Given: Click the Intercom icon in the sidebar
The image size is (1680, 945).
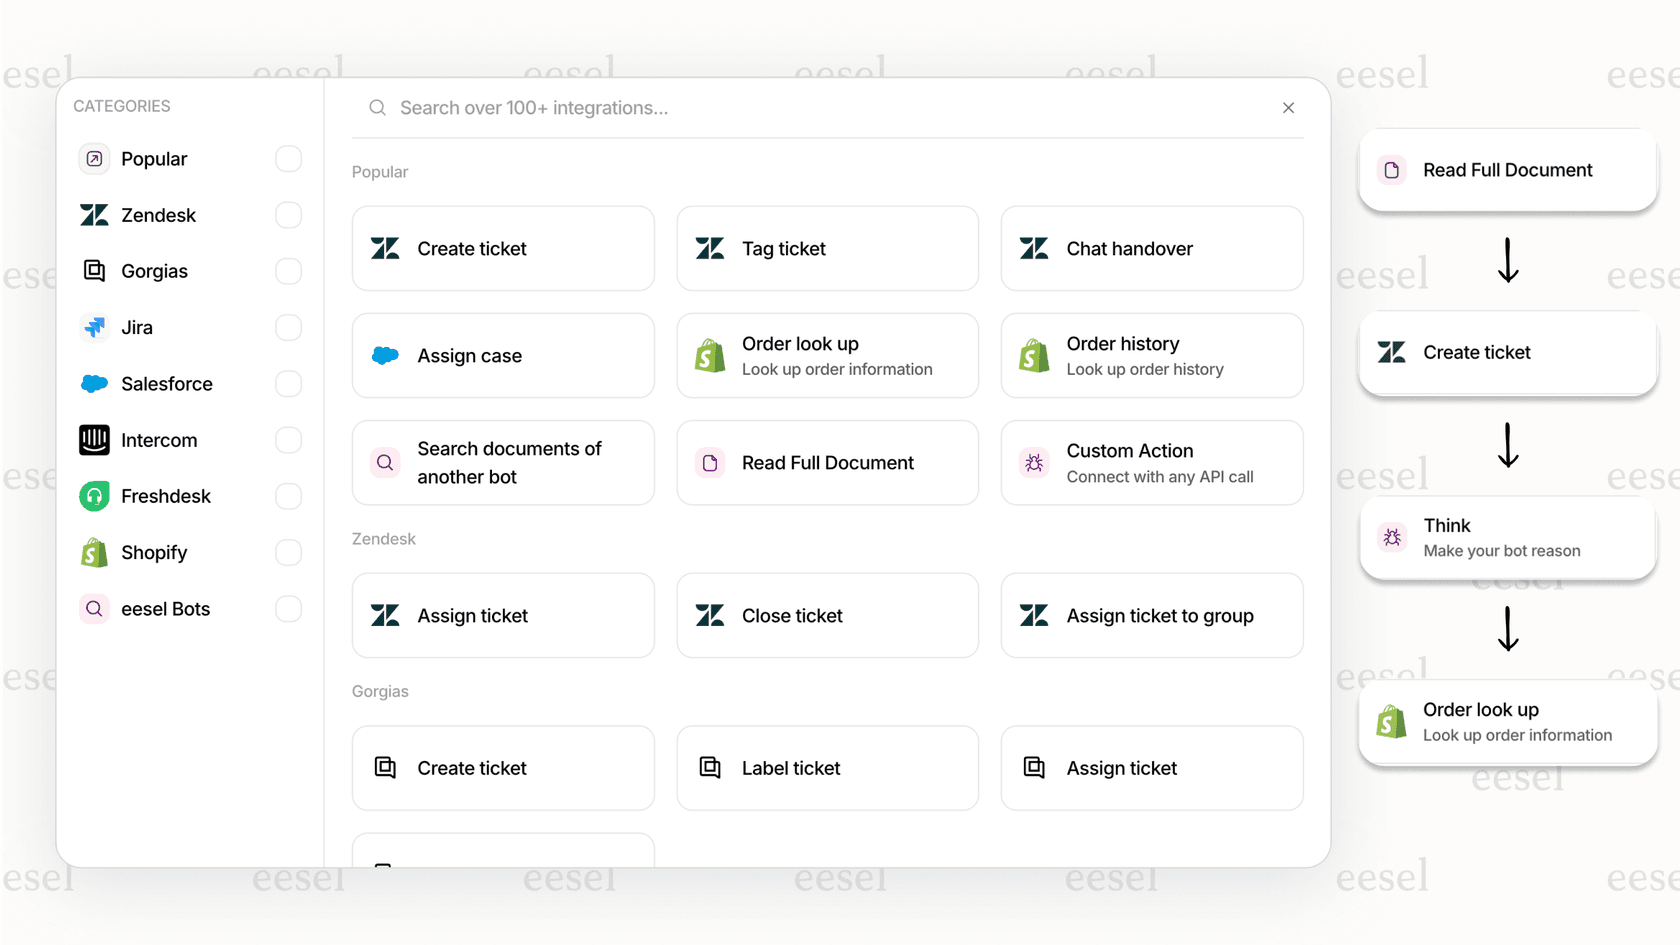Looking at the screenshot, I should point(93,440).
